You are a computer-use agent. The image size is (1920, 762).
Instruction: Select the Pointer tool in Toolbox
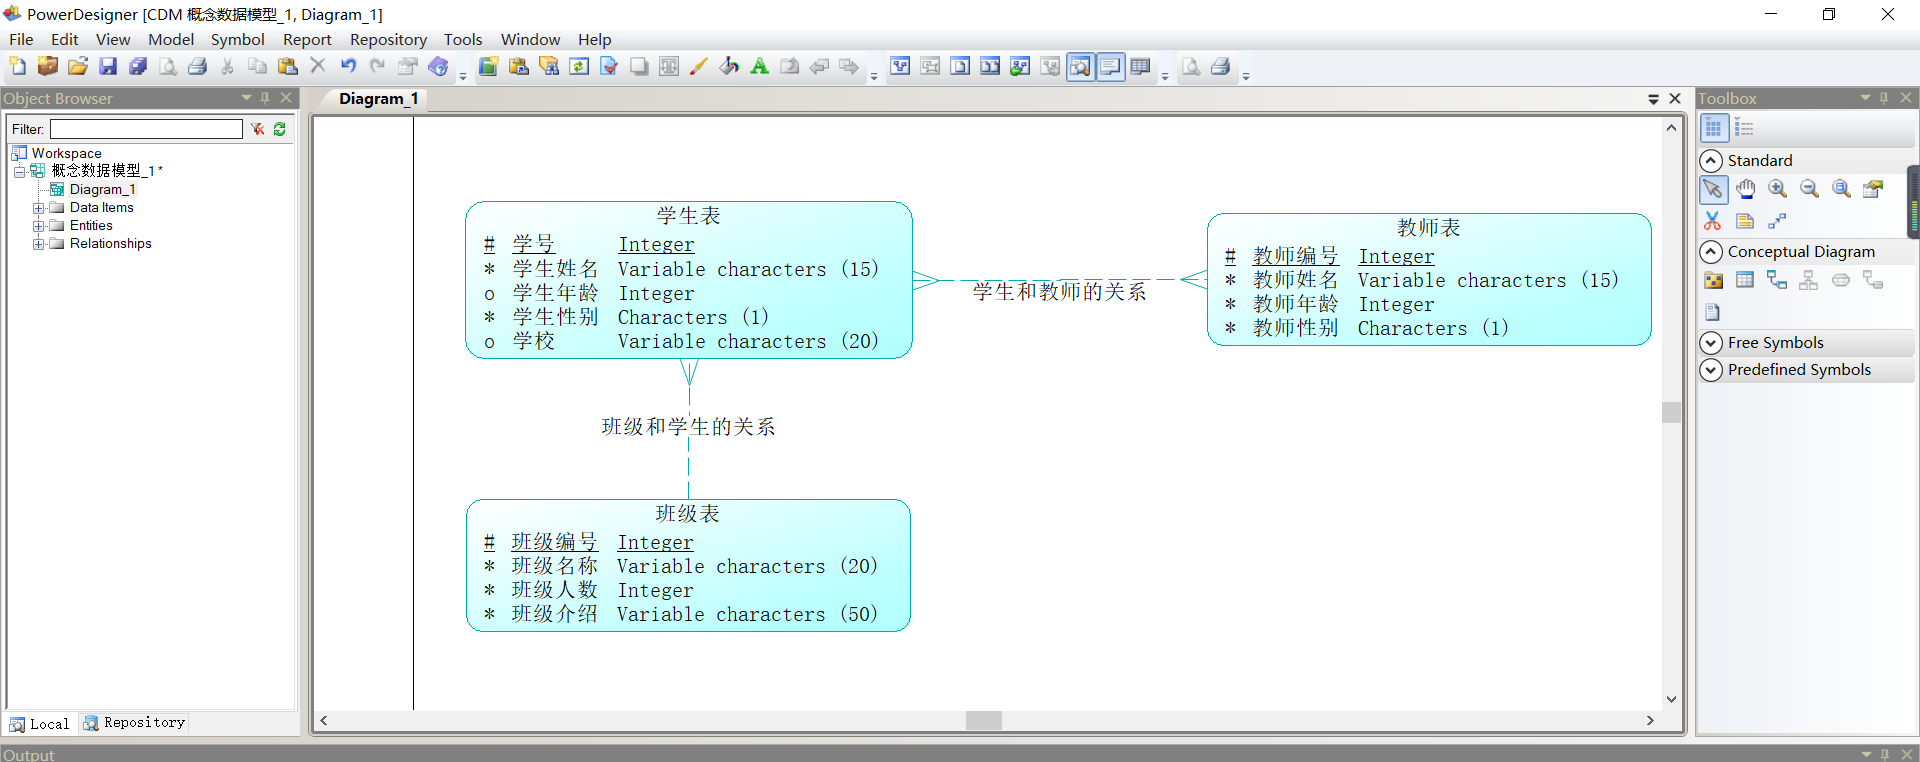coord(1713,189)
